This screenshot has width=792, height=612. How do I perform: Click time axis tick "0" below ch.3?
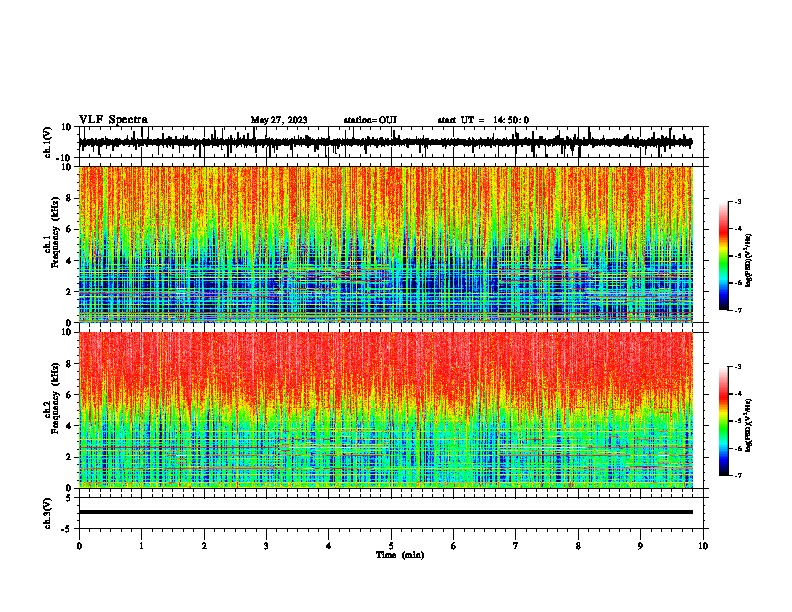click(79, 546)
